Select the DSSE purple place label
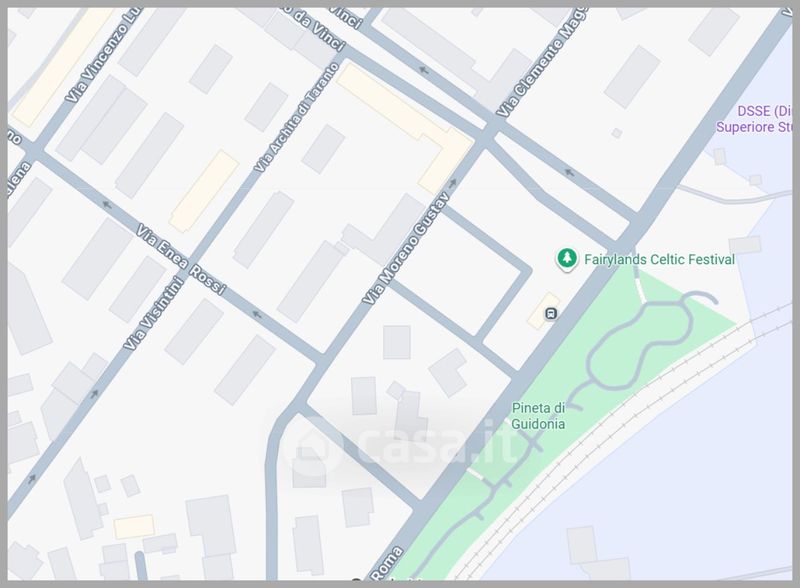800x588 pixels. click(754, 119)
